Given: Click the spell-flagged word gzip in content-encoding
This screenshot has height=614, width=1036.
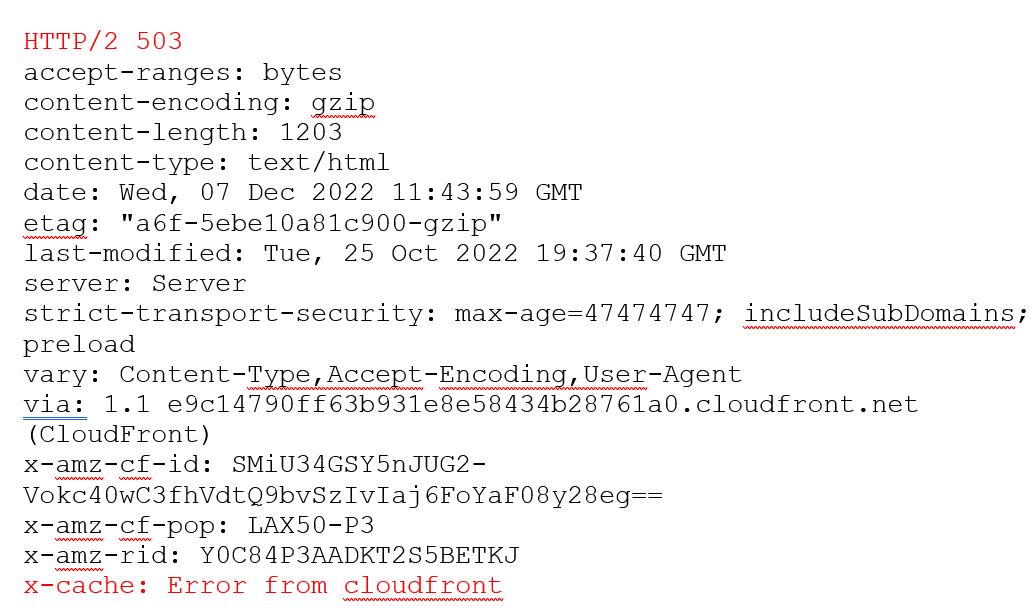Looking at the screenshot, I should pos(342,103).
